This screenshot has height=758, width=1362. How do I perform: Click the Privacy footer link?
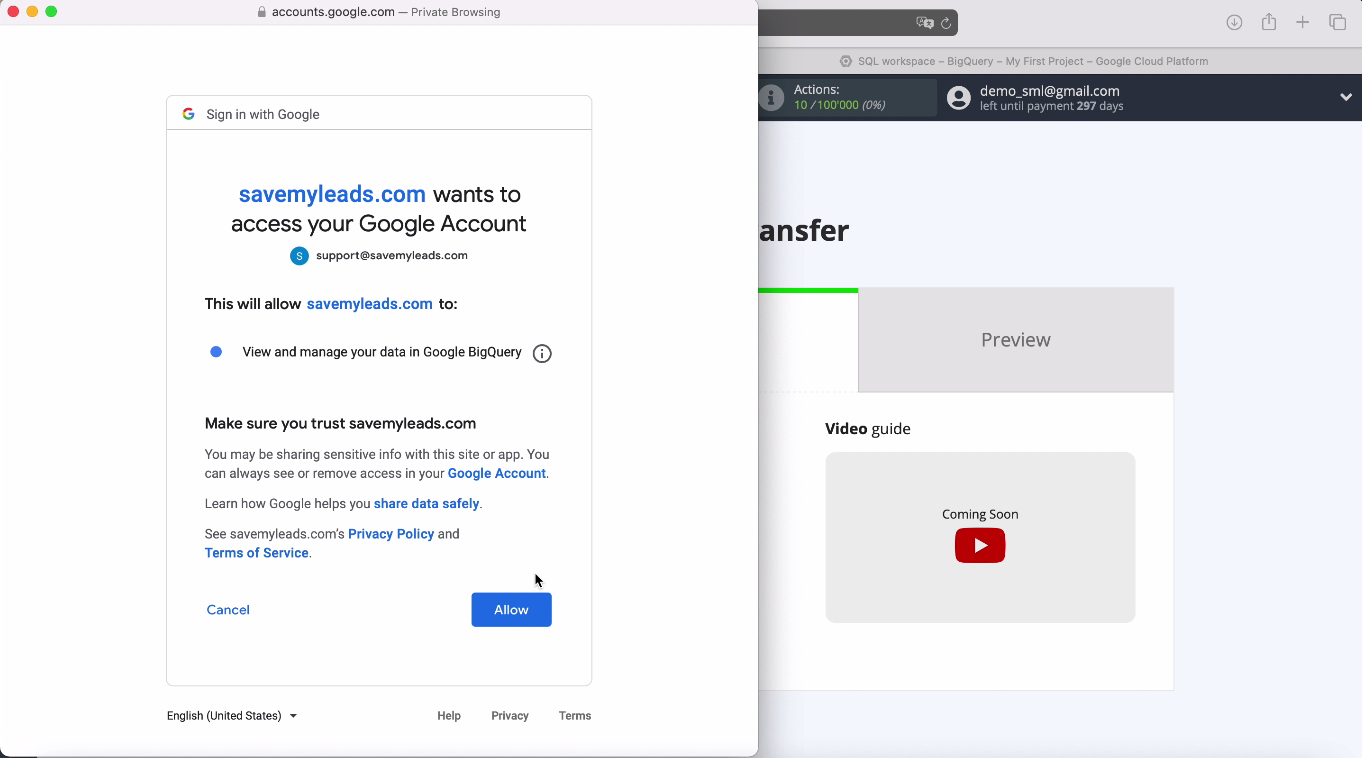coord(510,716)
